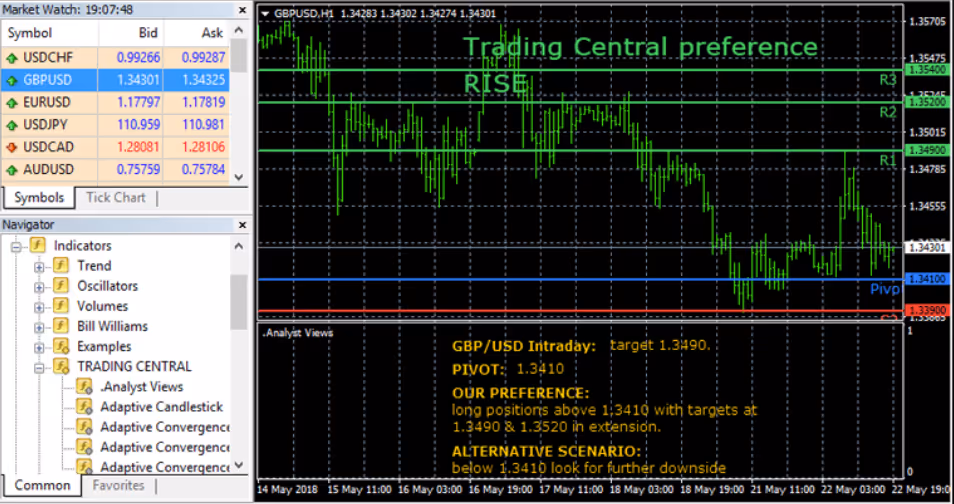Expand the Oscillators tree node
Viewport: 954px width, 504px height.
[40, 287]
